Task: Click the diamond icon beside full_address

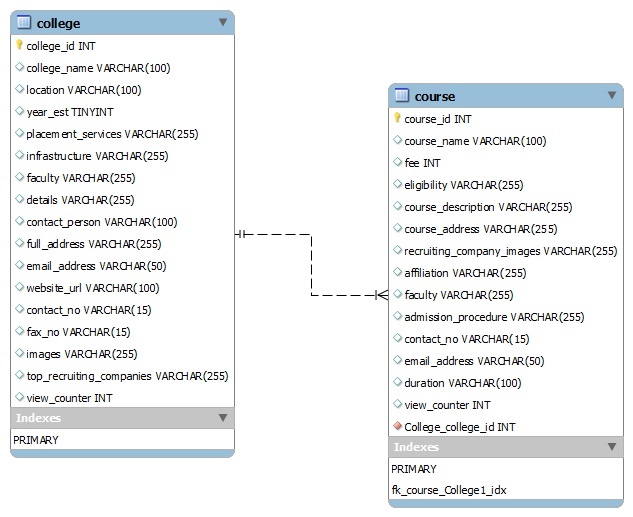Action: (x=19, y=243)
